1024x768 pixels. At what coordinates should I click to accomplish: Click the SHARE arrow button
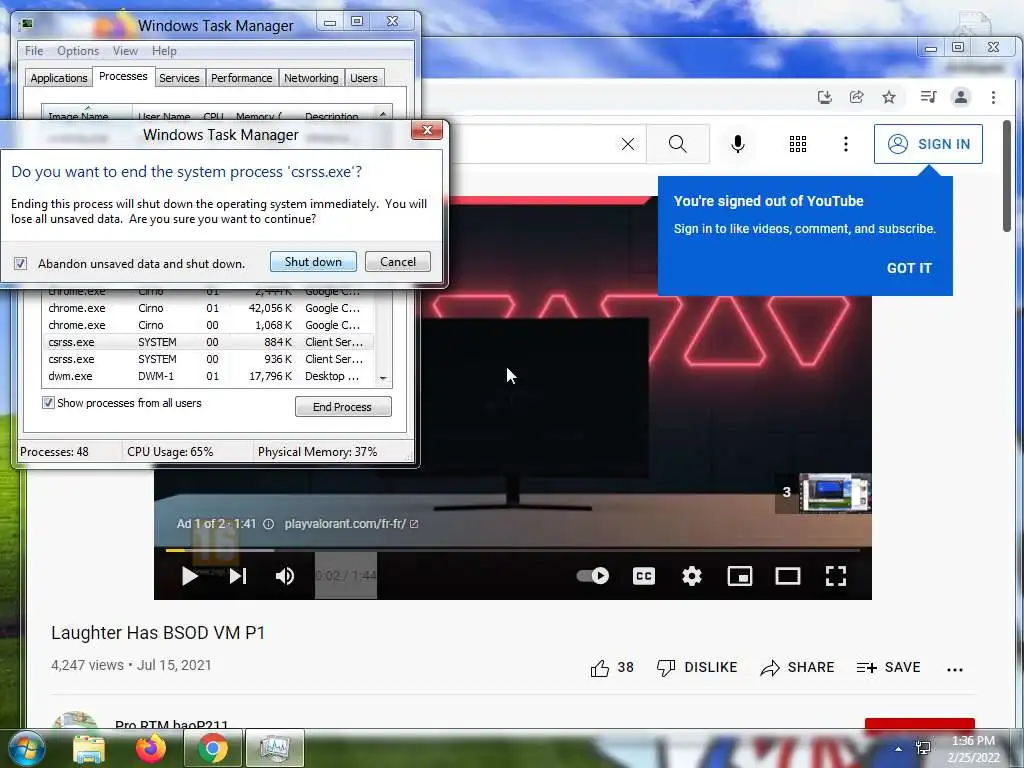(797, 667)
